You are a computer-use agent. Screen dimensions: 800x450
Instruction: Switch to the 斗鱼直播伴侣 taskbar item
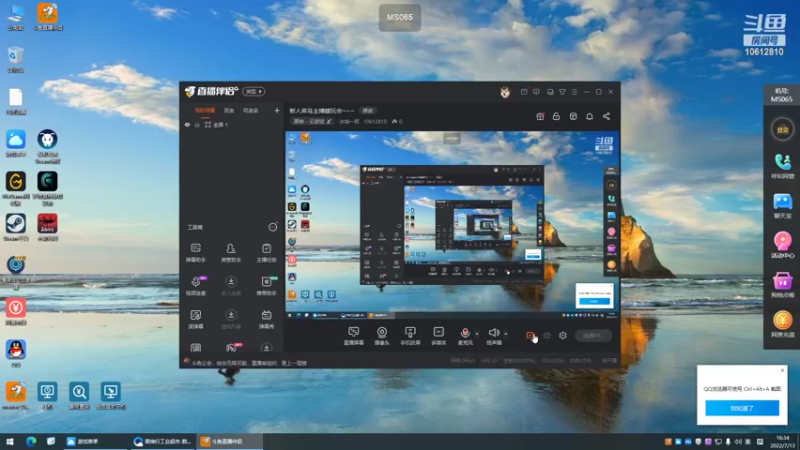[229, 442]
